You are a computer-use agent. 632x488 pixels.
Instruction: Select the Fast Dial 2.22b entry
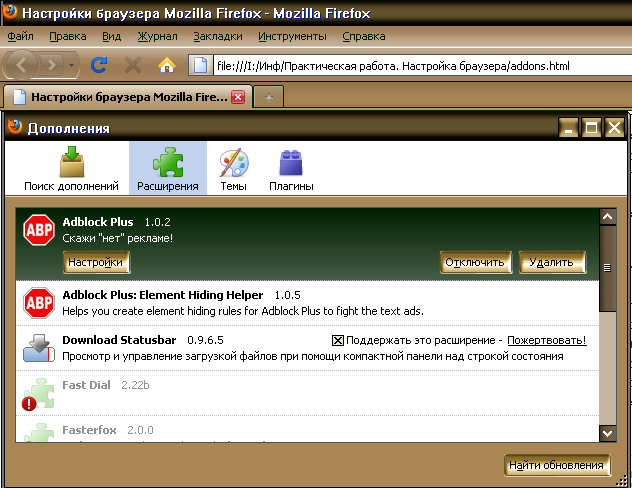pyautogui.click(x=308, y=393)
